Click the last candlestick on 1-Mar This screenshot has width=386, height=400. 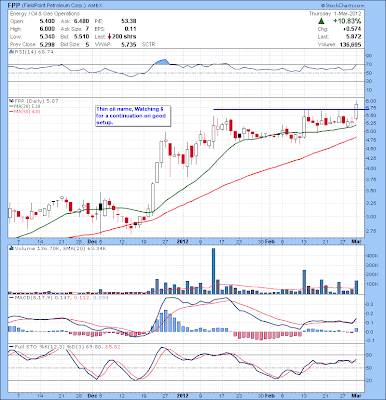pos(356,111)
